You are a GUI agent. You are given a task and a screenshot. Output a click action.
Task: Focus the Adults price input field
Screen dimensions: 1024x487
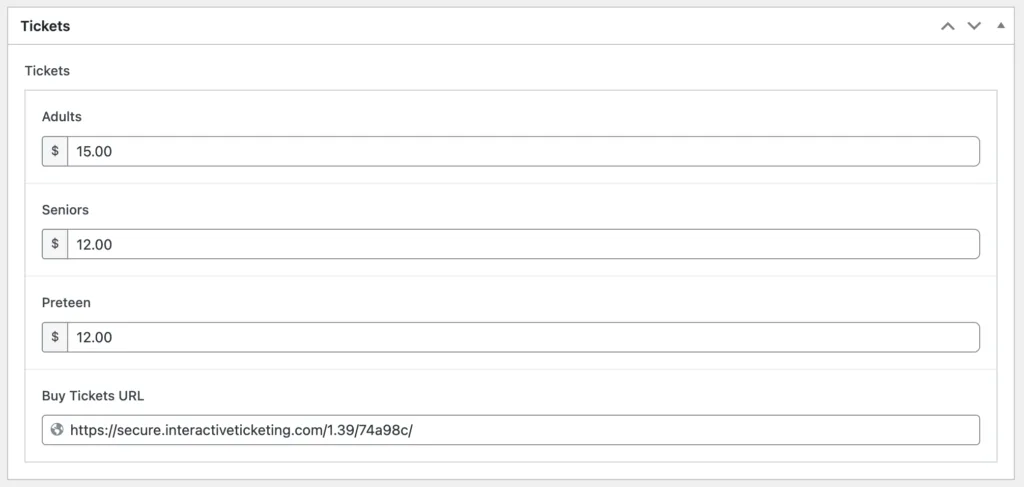click(522, 151)
